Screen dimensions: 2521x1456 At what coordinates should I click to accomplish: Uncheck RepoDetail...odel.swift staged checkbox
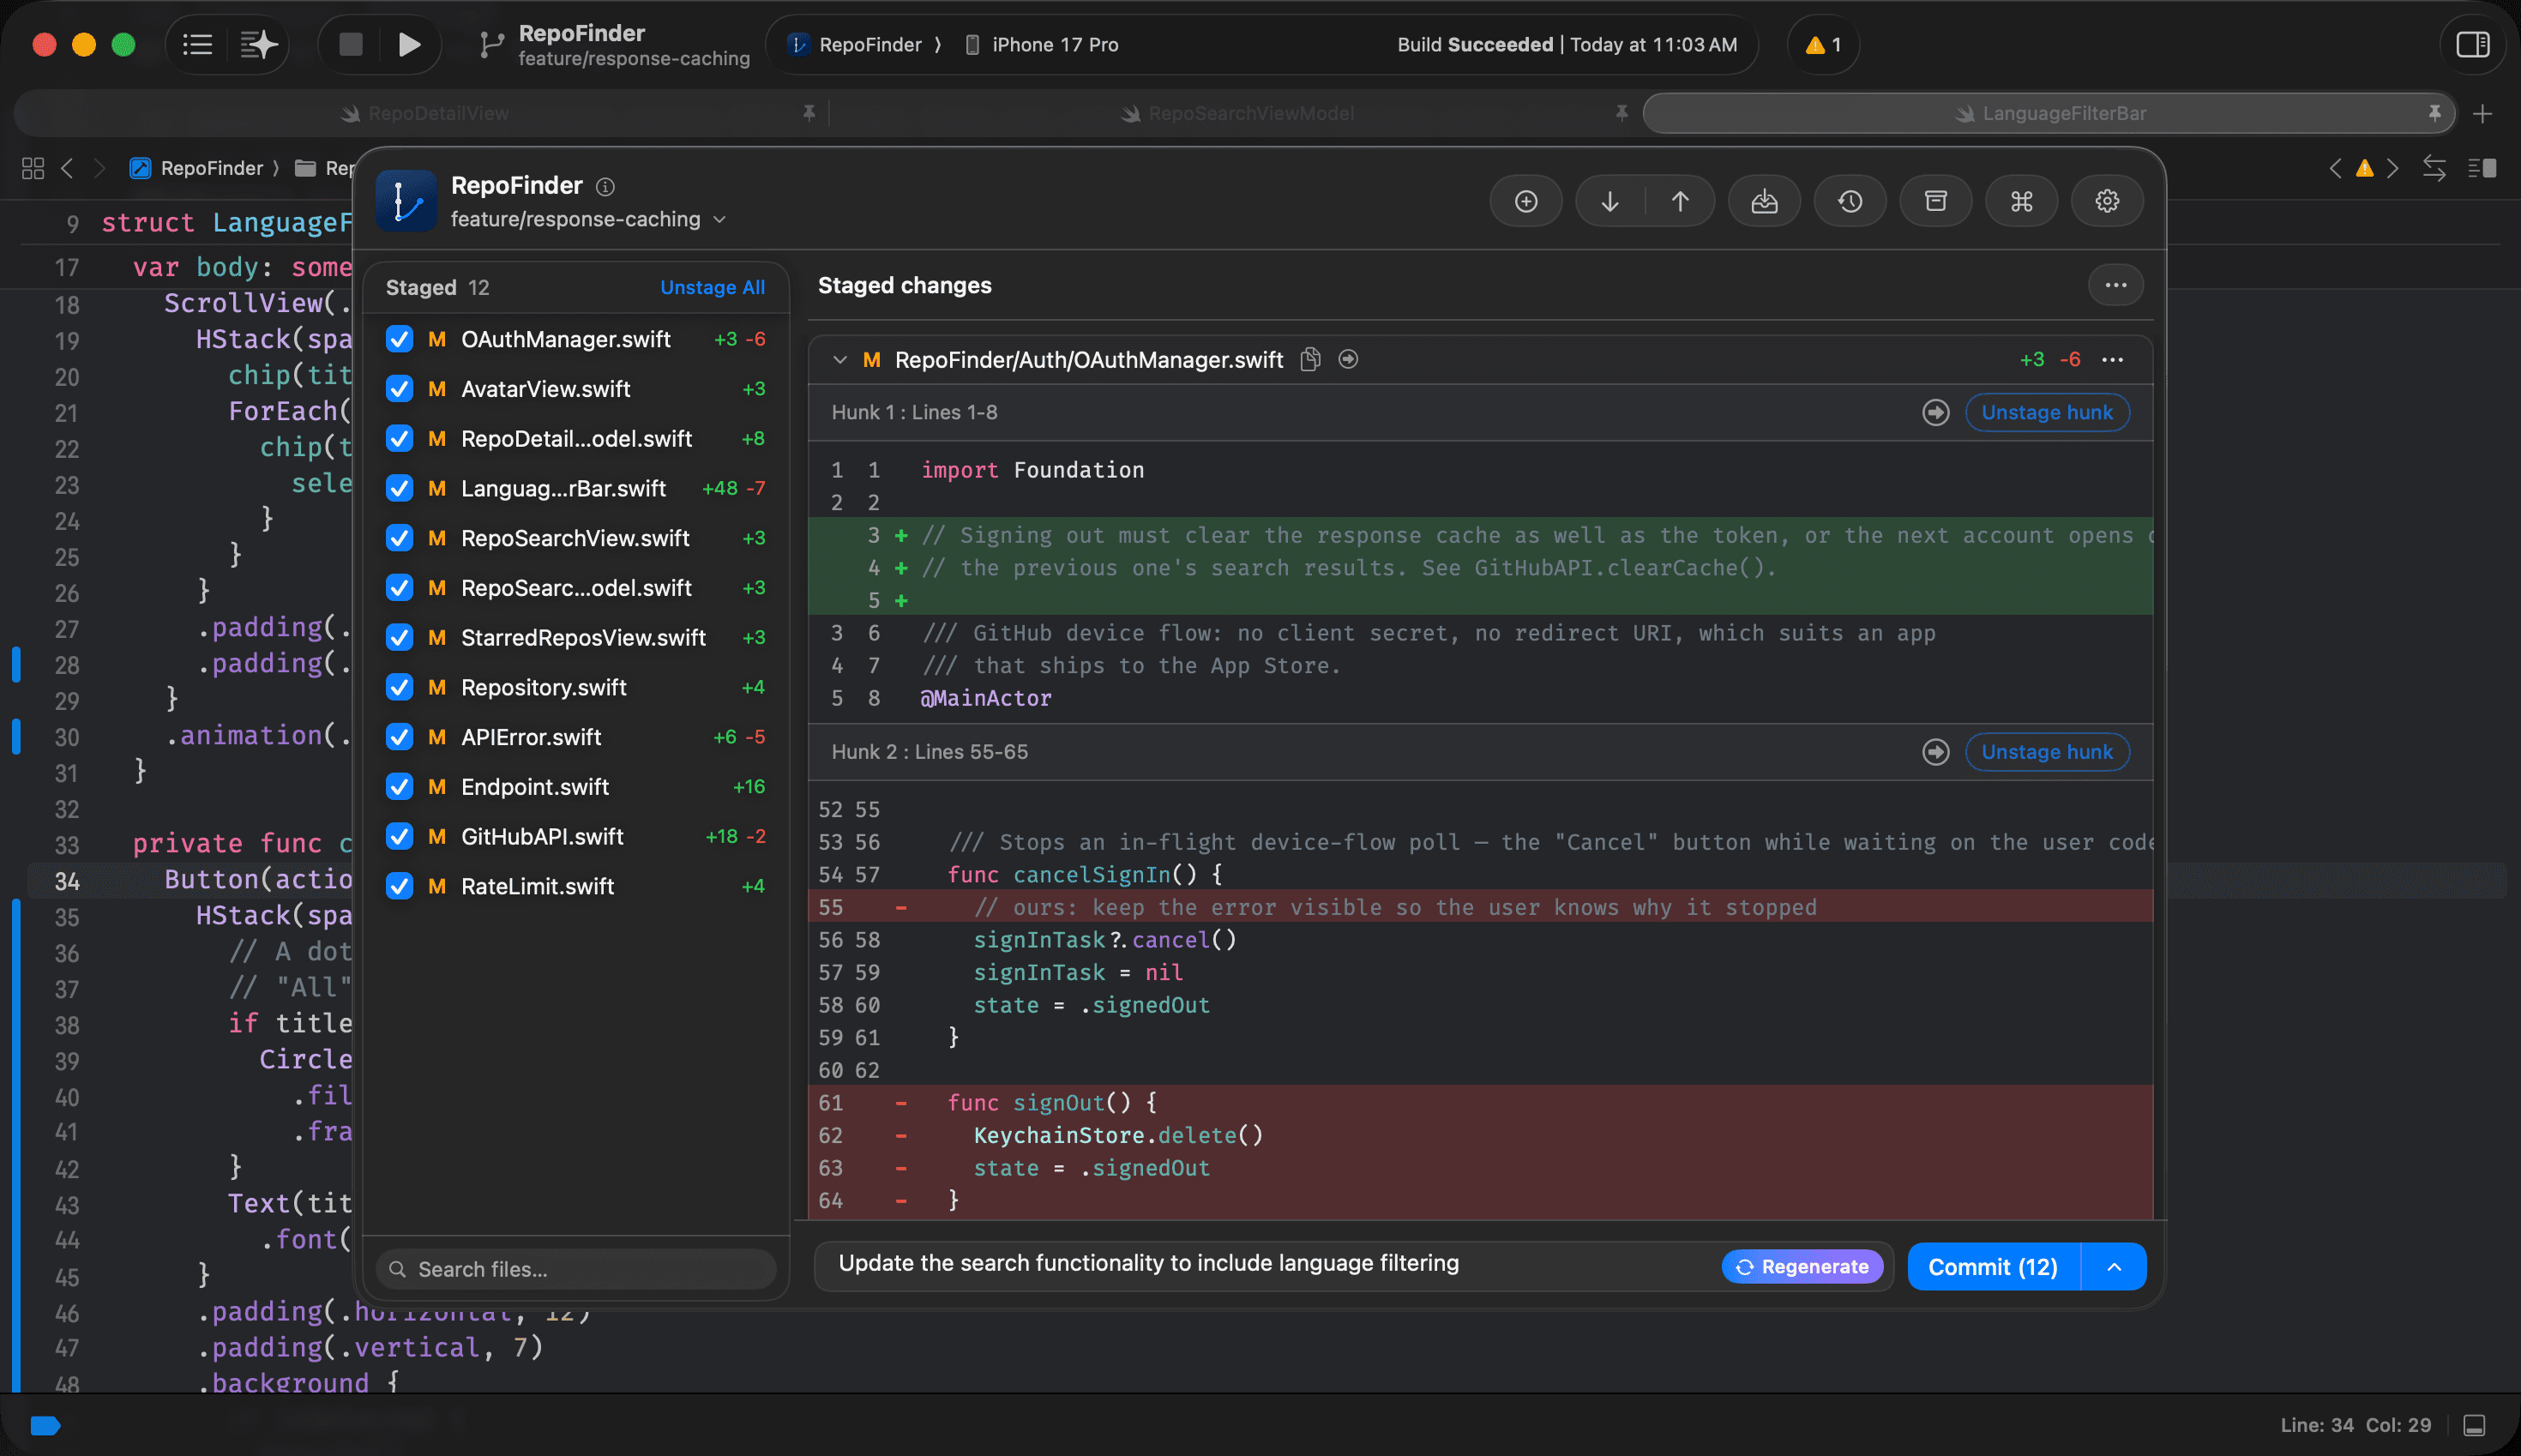tap(399, 438)
